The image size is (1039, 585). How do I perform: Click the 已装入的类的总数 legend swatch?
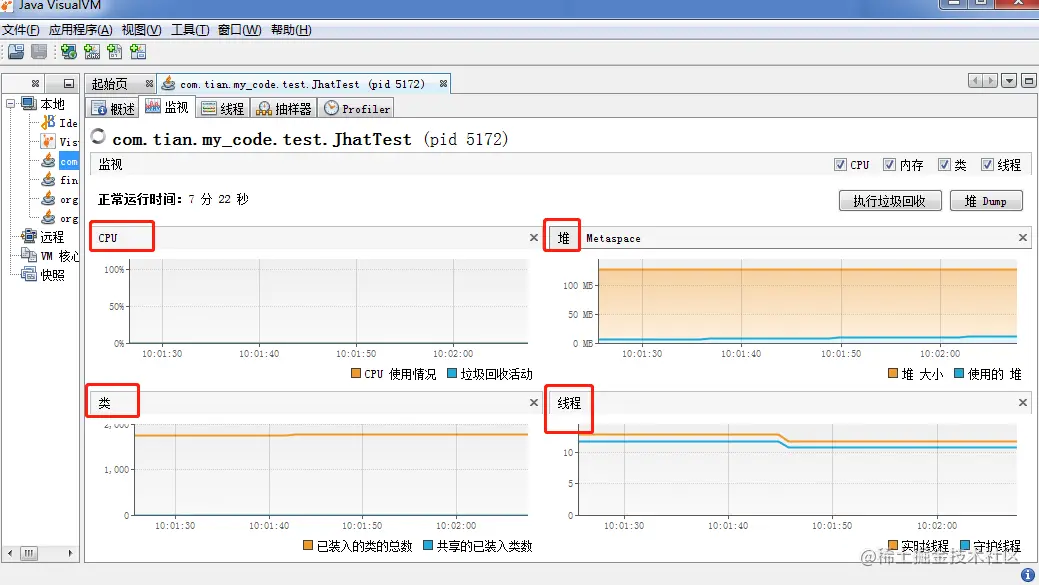point(307,545)
